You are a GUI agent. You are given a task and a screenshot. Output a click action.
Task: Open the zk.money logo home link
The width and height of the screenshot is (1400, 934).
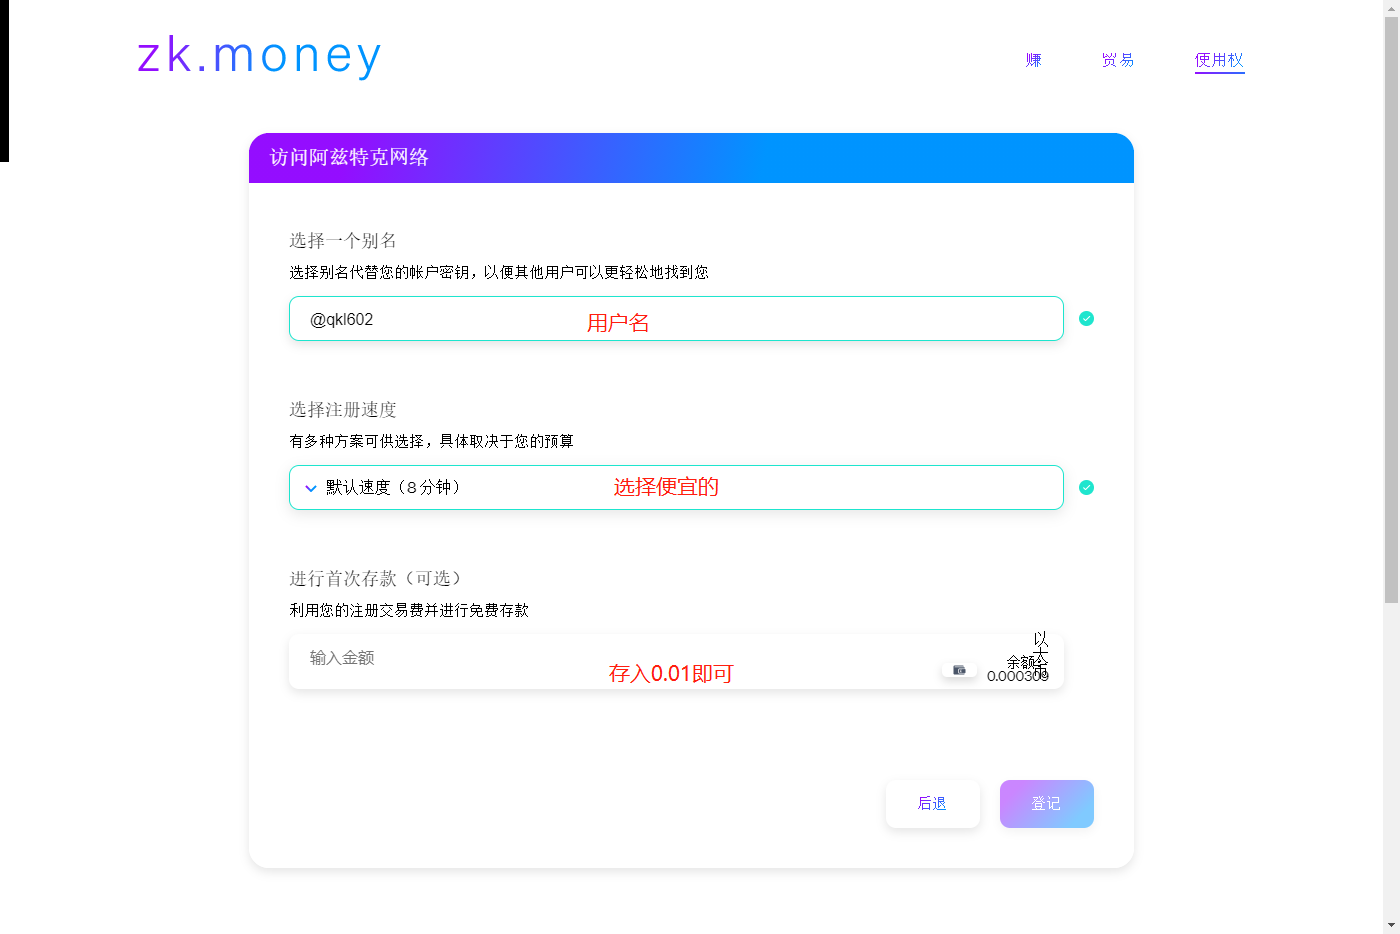click(x=259, y=56)
